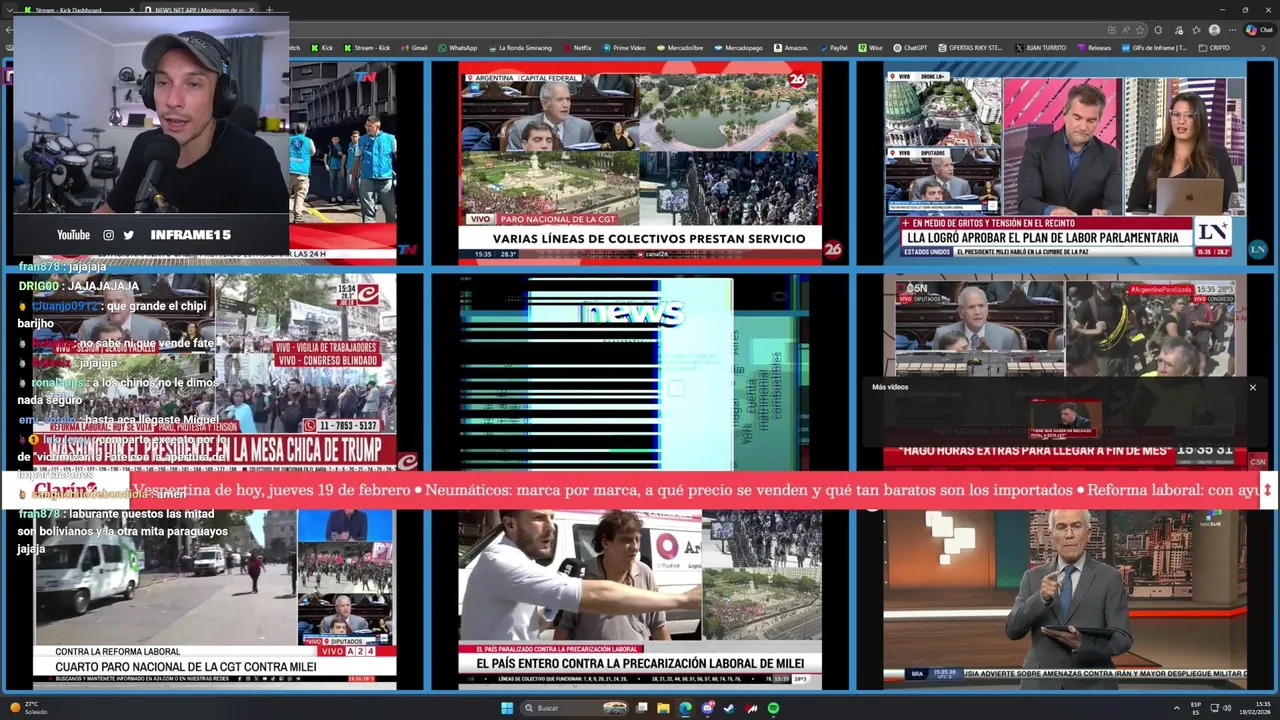Open the PayPal bookmark
The width and height of the screenshot is (1280, 720).
832,47
